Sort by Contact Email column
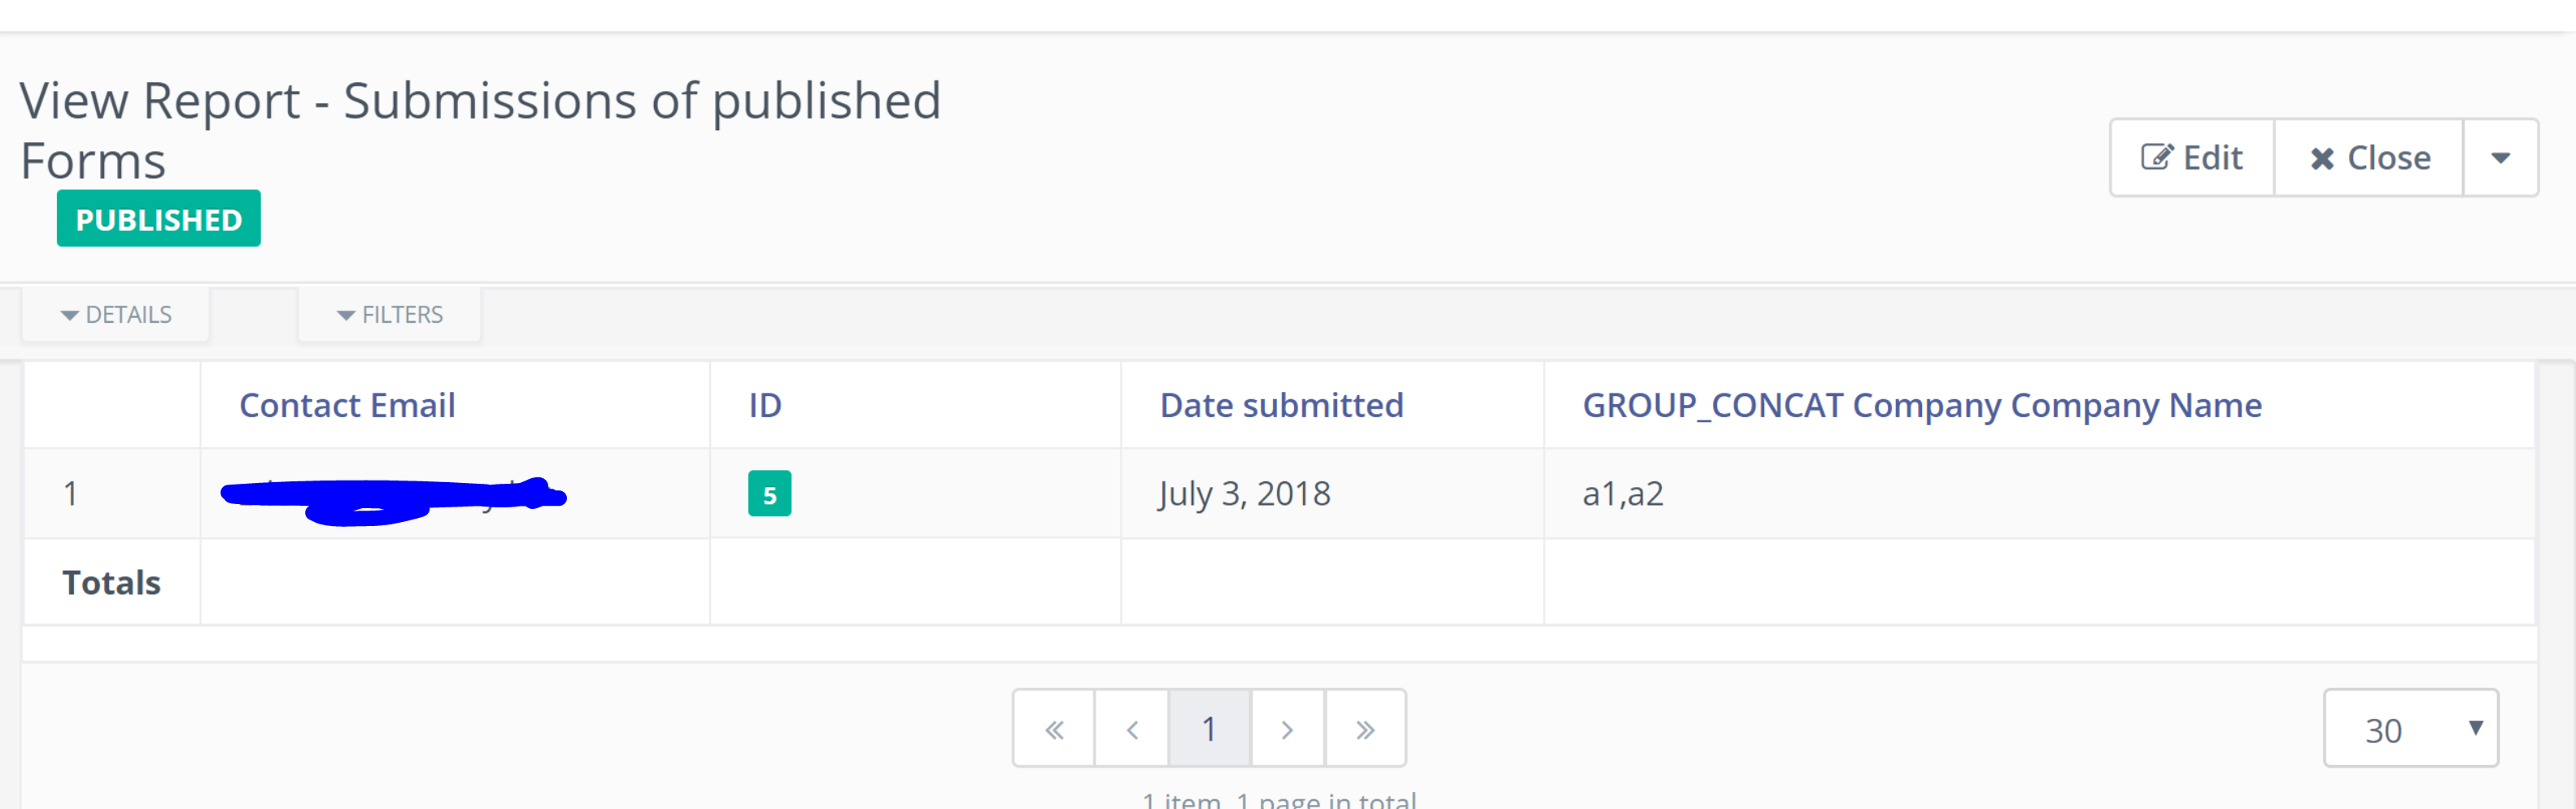The height and width of the screenshot is (809, 2576). 347,405
